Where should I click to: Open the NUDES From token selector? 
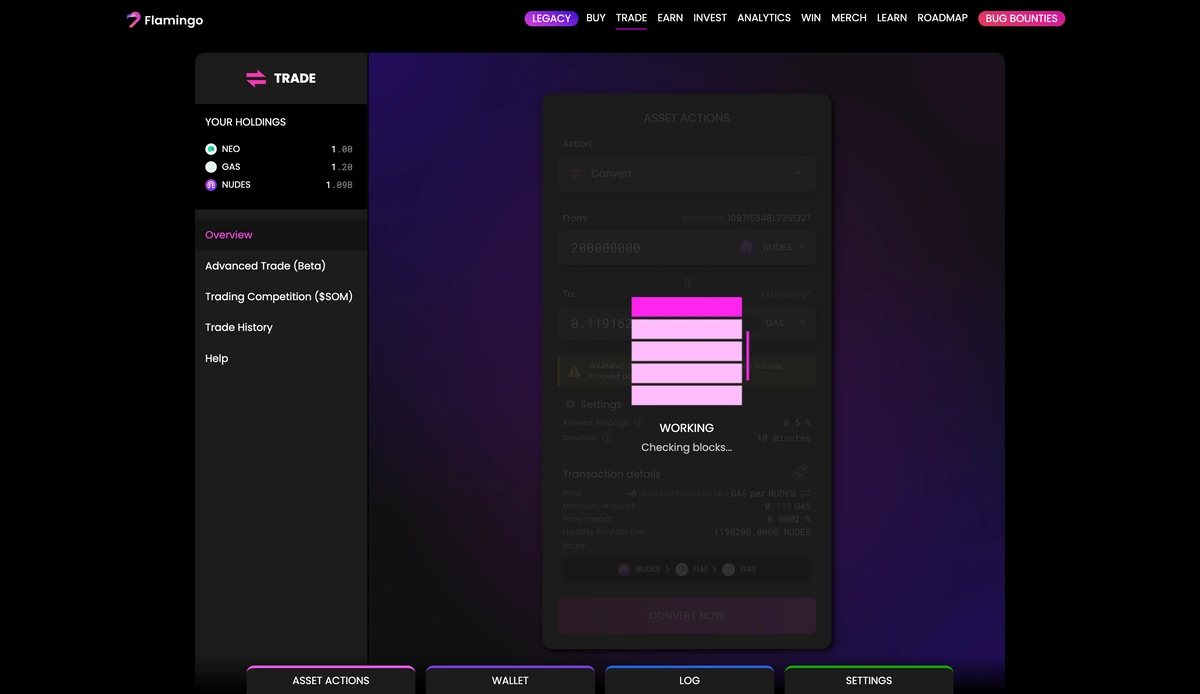coord(773,247)
